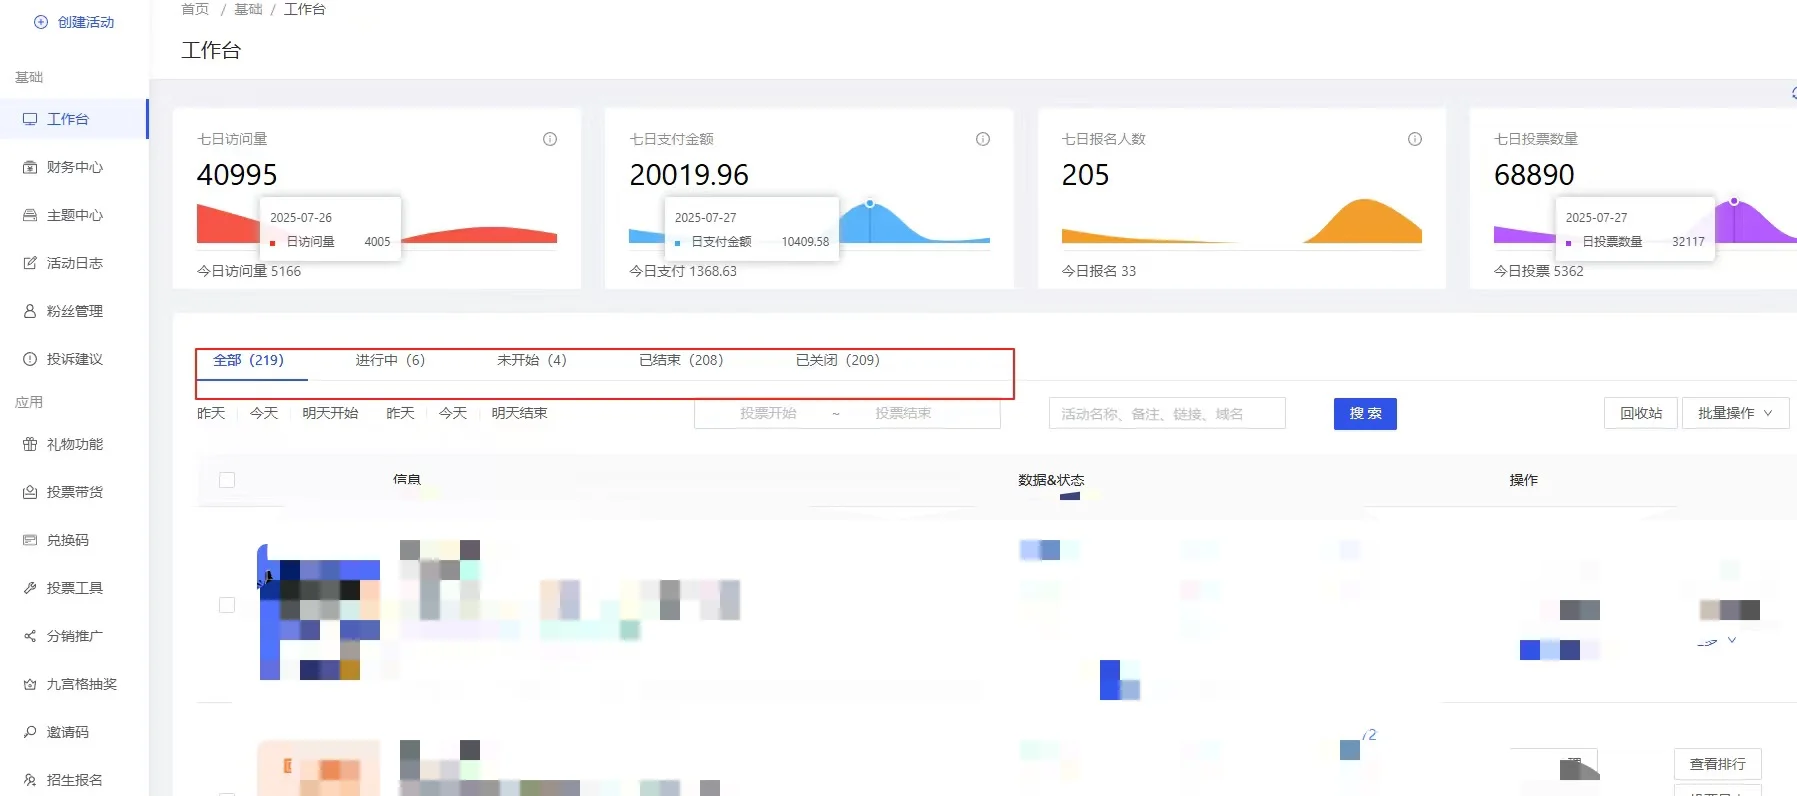The image size is (1797, 796).
Task: Click the 投票结束 date input
Action: point(903,413)
